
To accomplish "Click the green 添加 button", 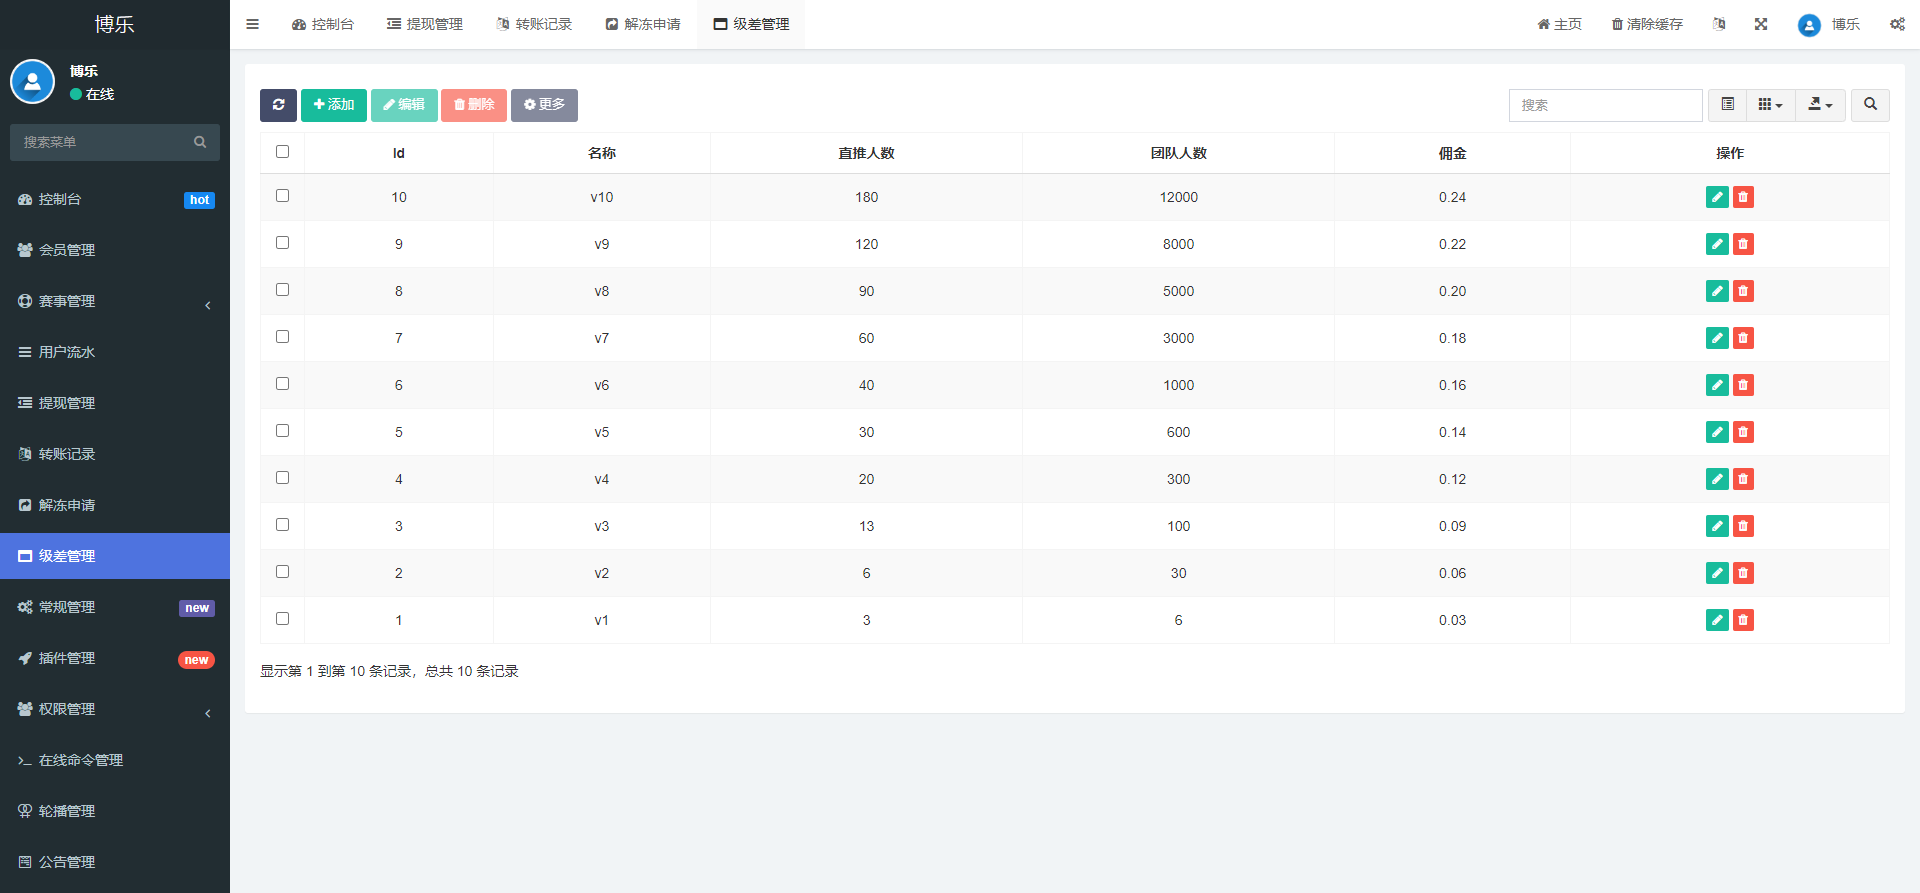I will click(x=334, y=105).
